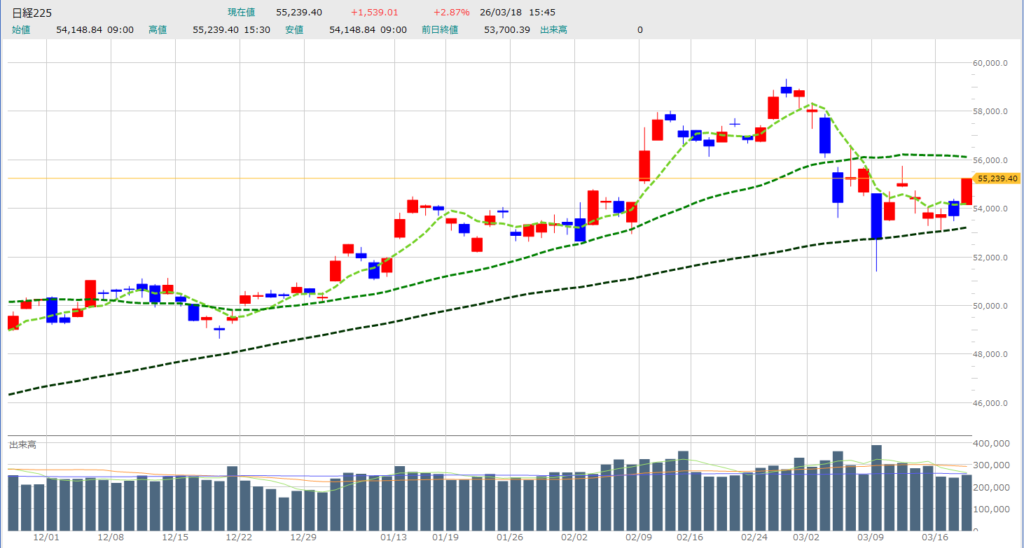Click the 安値 low price label
Screen dimensions: 1024x548
coord(293,30)
